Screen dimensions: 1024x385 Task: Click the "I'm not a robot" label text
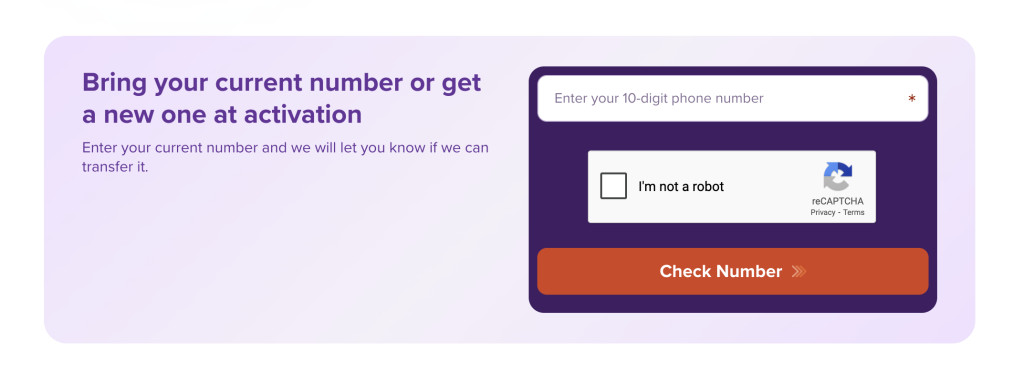coord(681,187)
